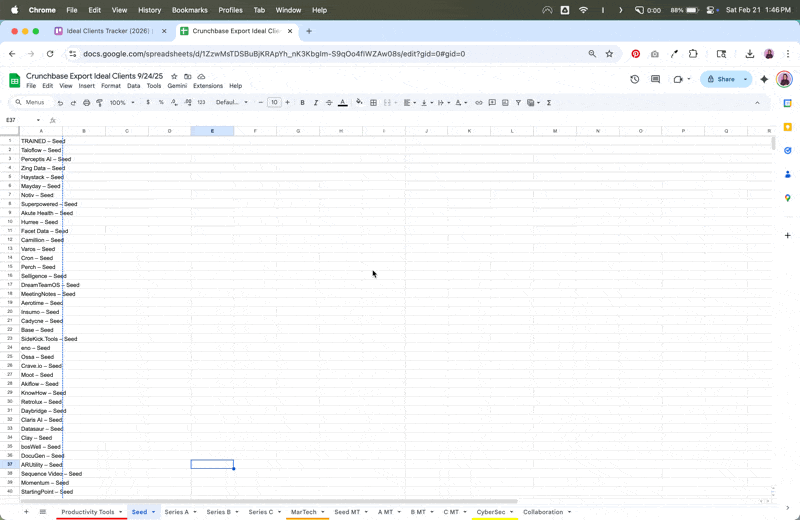The height and width of the screenshot is (520, 800).
Task: Switch to the MarTech sheet tab
Action: pyautogui.click(x=304, y=512)
